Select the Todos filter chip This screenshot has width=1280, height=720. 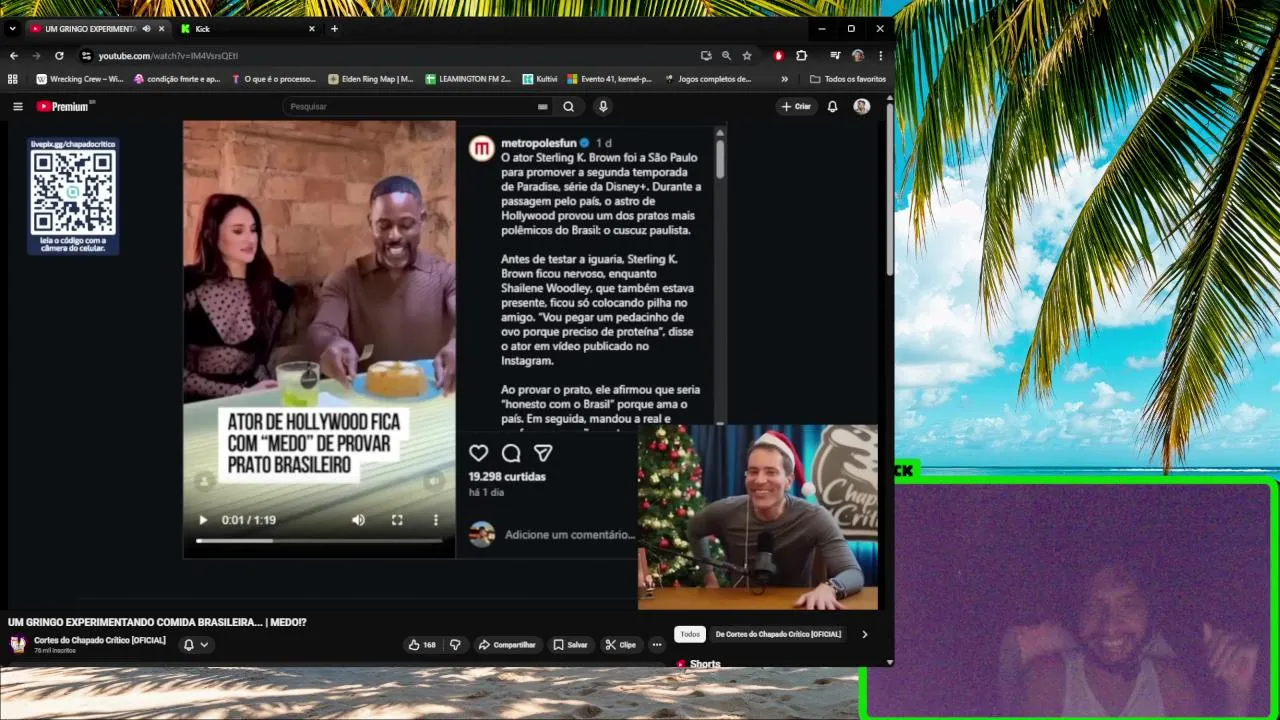[x=690, y=634]
